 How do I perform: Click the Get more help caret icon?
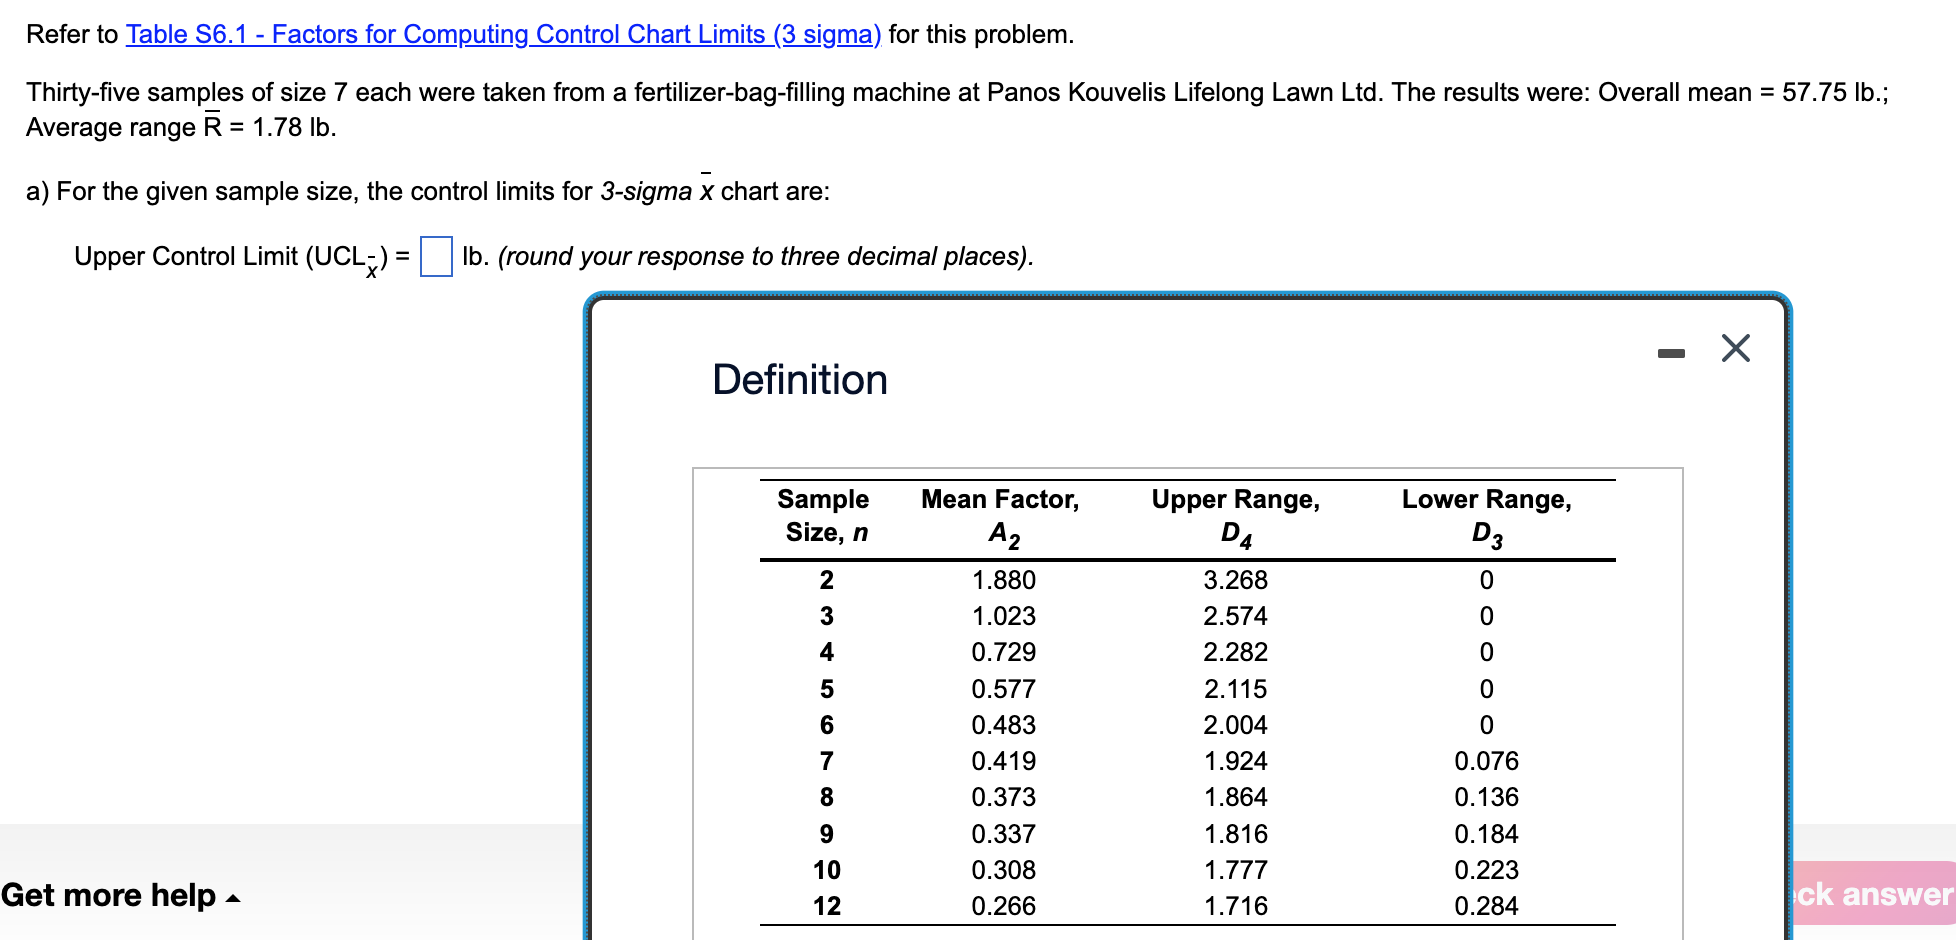click(231, 899)
